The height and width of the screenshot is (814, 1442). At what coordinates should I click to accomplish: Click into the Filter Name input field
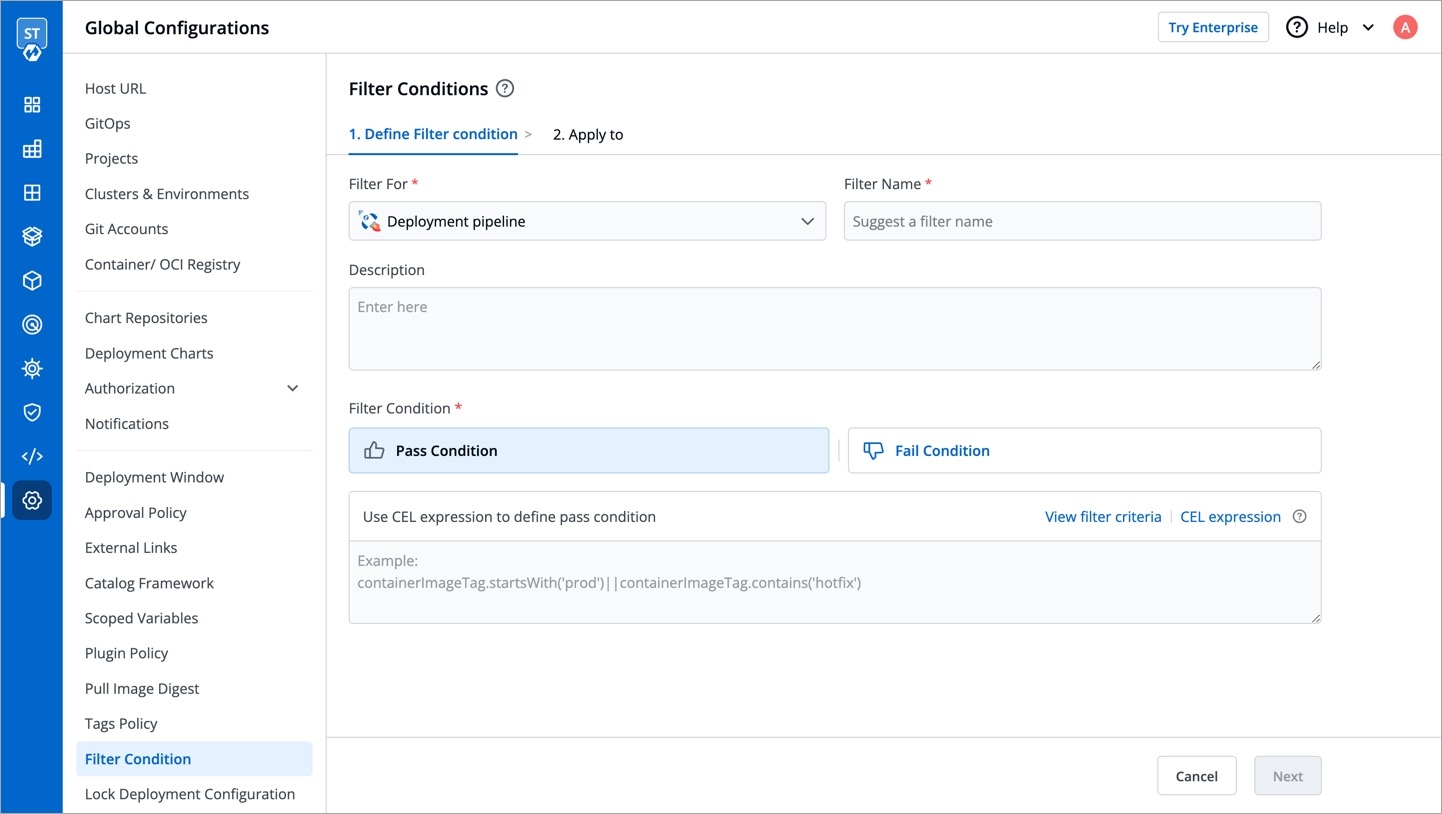[x=1082, y=221]
